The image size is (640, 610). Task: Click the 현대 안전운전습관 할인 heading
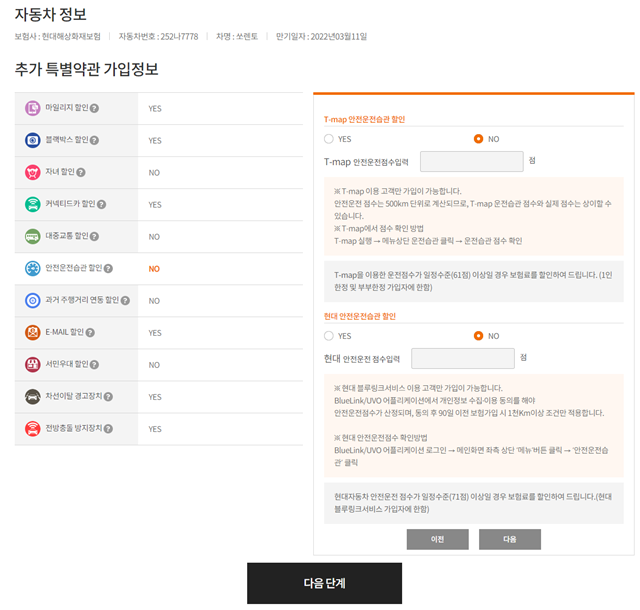pos(360,316)
